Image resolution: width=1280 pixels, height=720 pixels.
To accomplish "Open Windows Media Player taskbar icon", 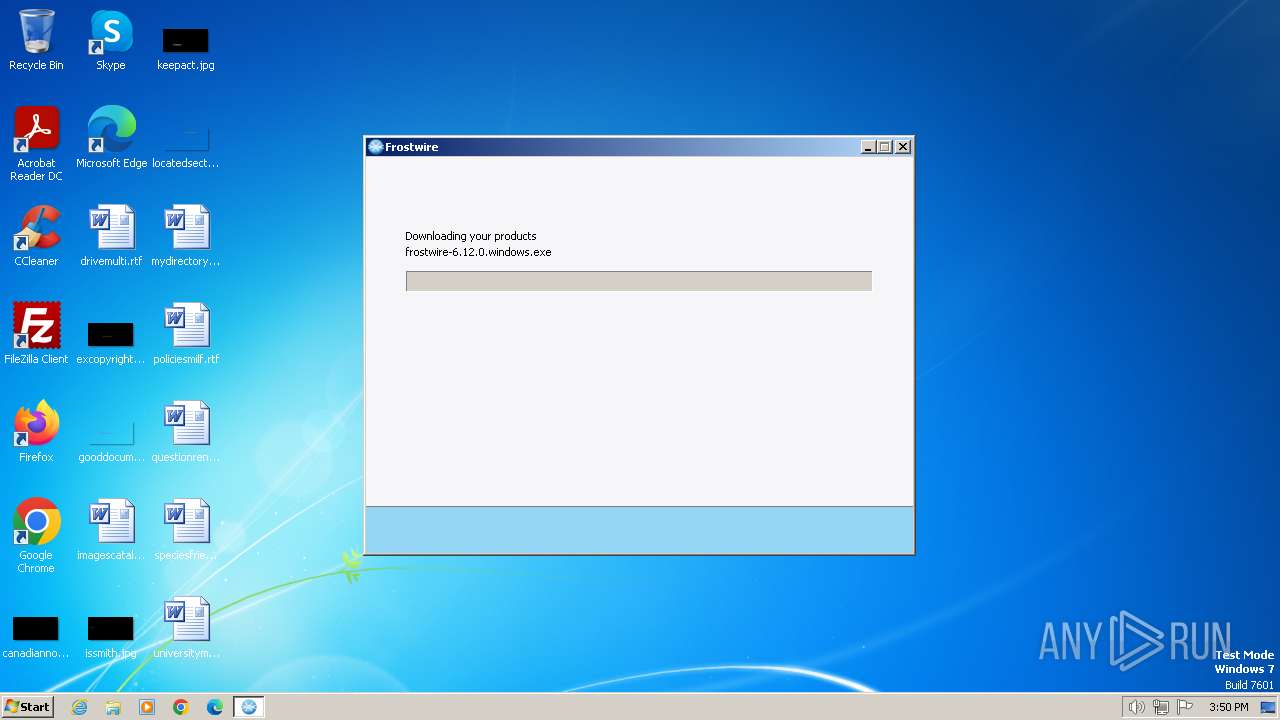I will click(x=147, y=707).
